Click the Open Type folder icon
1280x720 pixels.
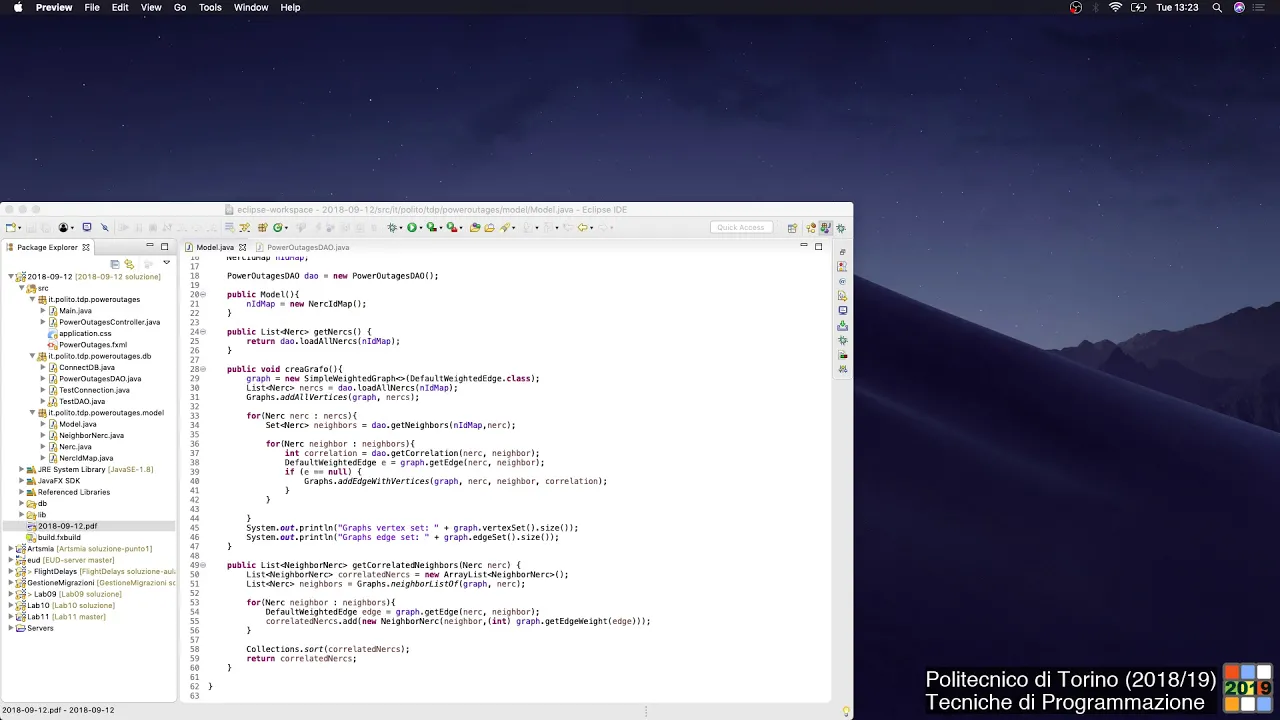click(x=475, y=228)
